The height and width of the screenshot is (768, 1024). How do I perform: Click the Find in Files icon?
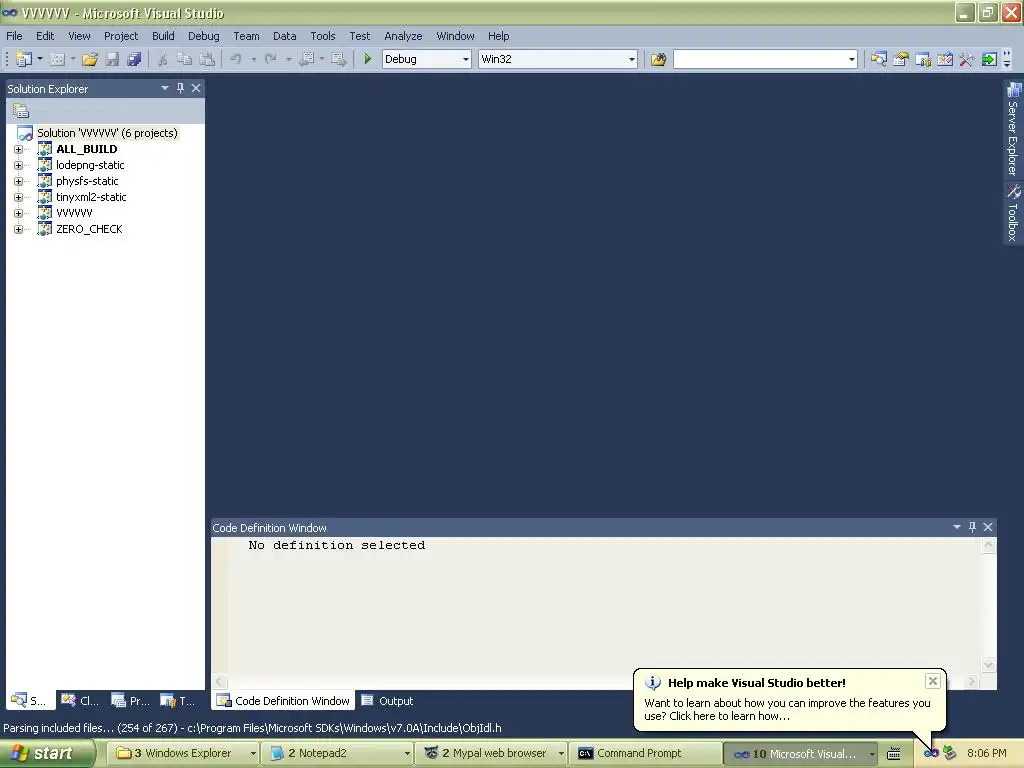coord(658,59)
